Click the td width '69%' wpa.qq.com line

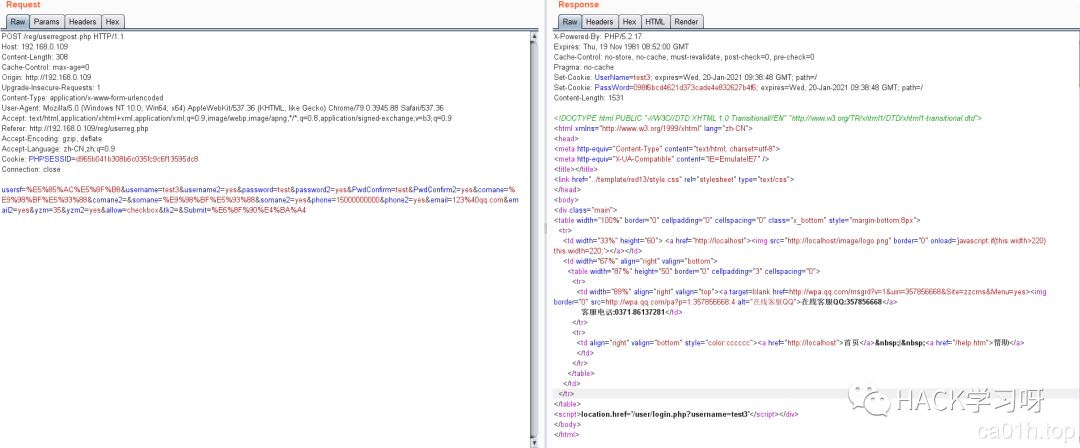800,296
